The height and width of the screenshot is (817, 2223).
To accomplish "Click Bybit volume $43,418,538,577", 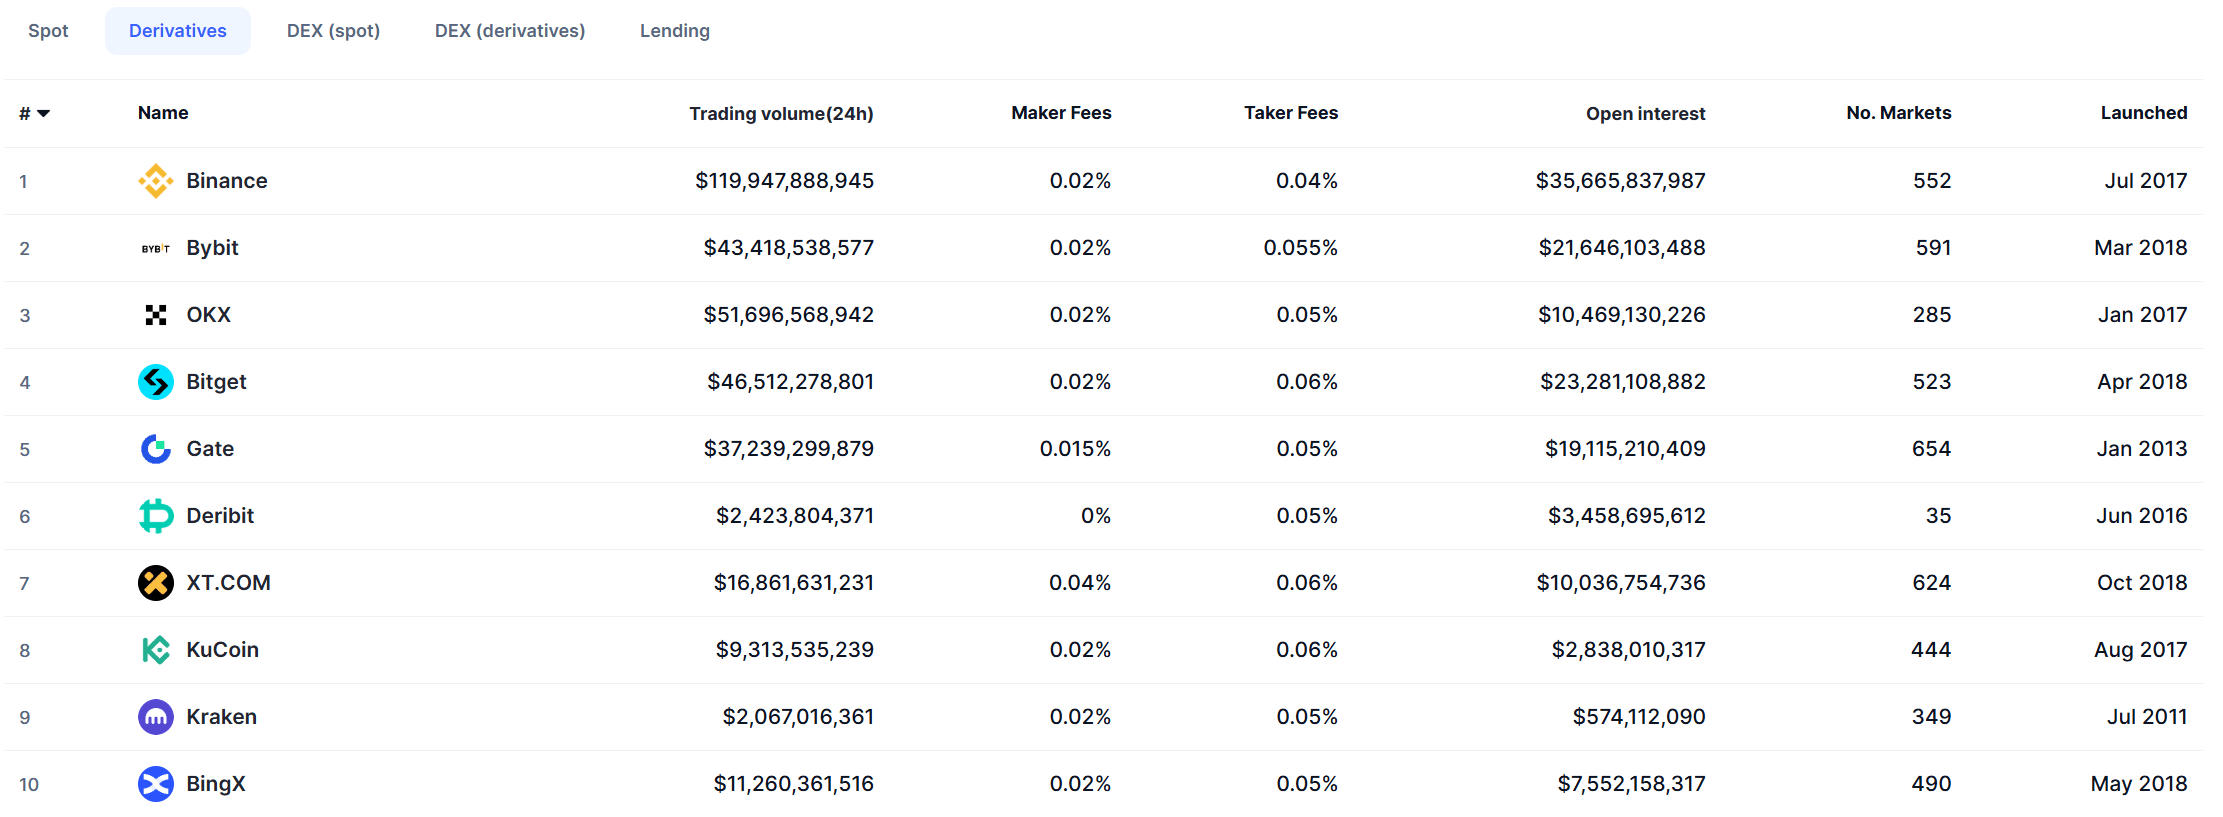I will click(788, 248).
